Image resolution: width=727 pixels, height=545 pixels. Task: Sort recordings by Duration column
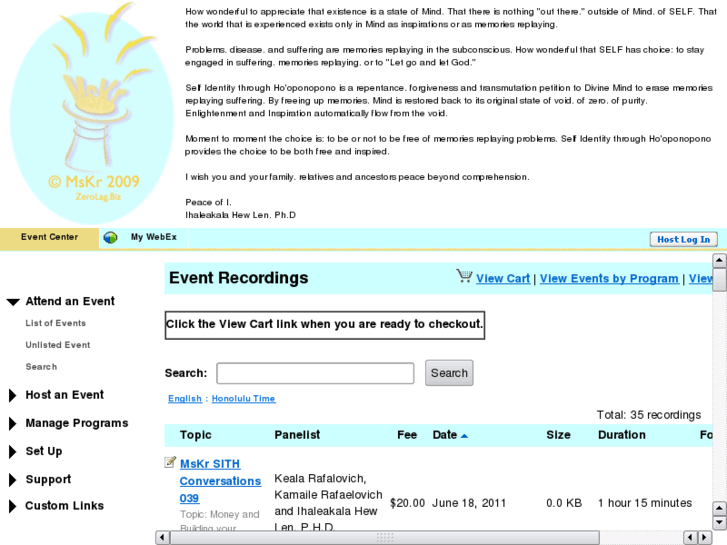[622, 435]
